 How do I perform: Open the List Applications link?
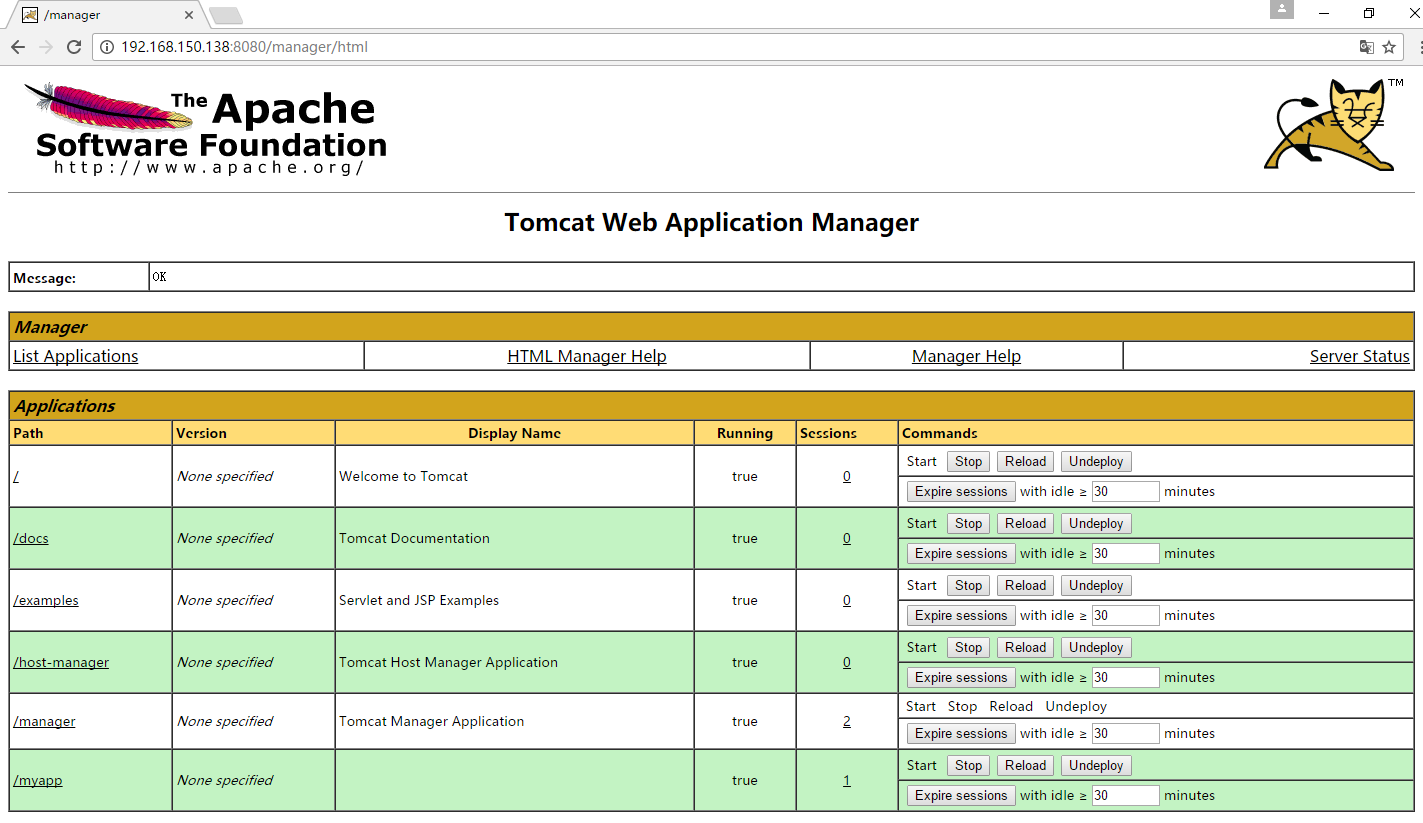pos(76,356)
